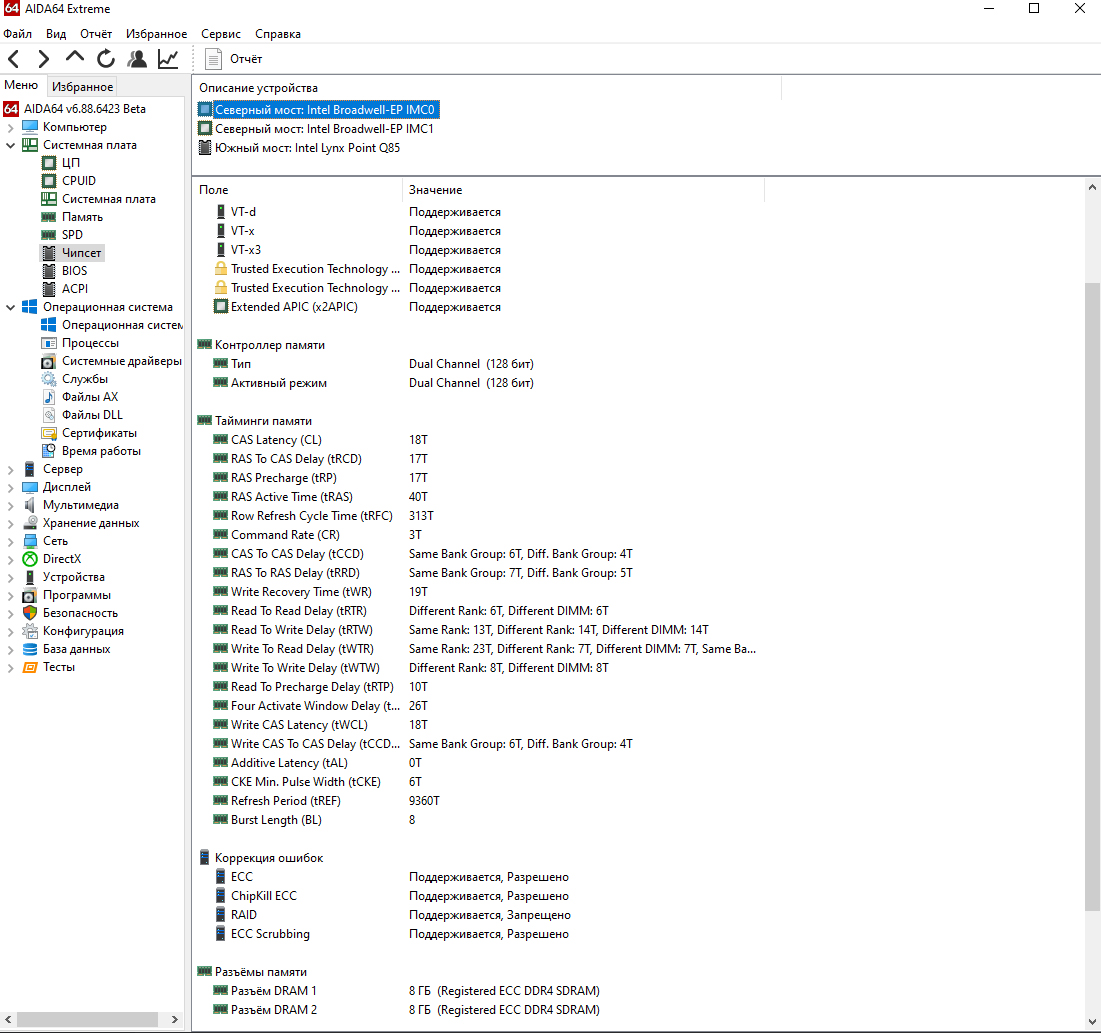Select the Безопасность shield icon
This screenshot has height=1033, width=1101.
(x=29, y=613)
